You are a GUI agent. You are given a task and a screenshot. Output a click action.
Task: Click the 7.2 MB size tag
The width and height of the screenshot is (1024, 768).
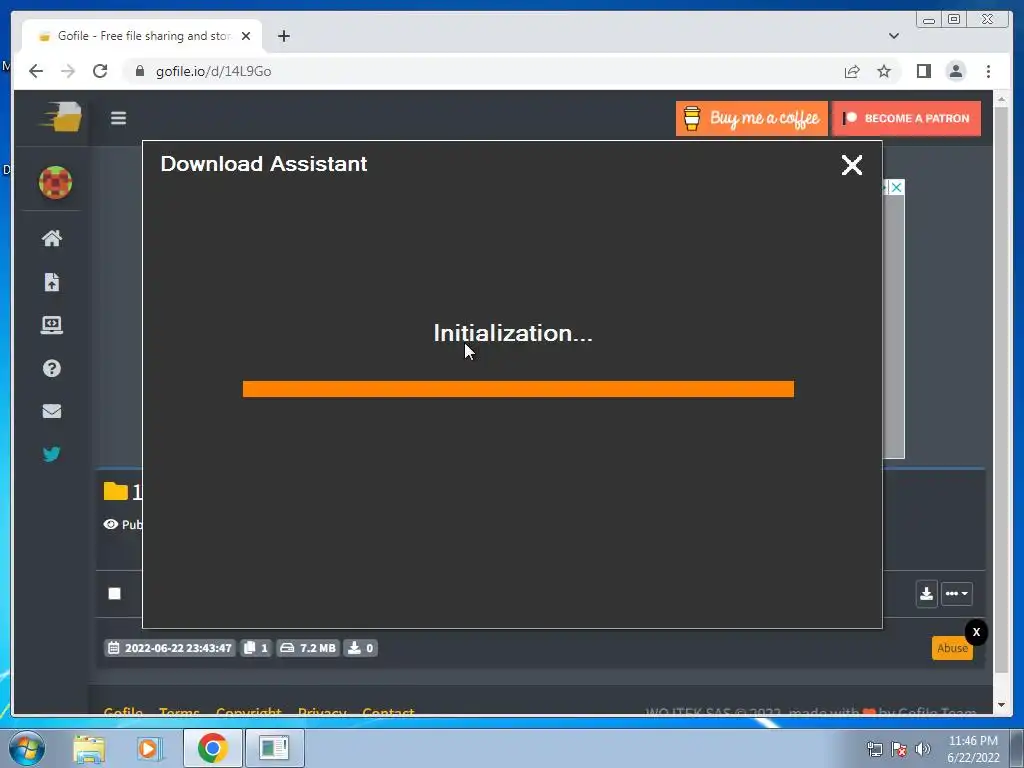click(x=308, y=648)
